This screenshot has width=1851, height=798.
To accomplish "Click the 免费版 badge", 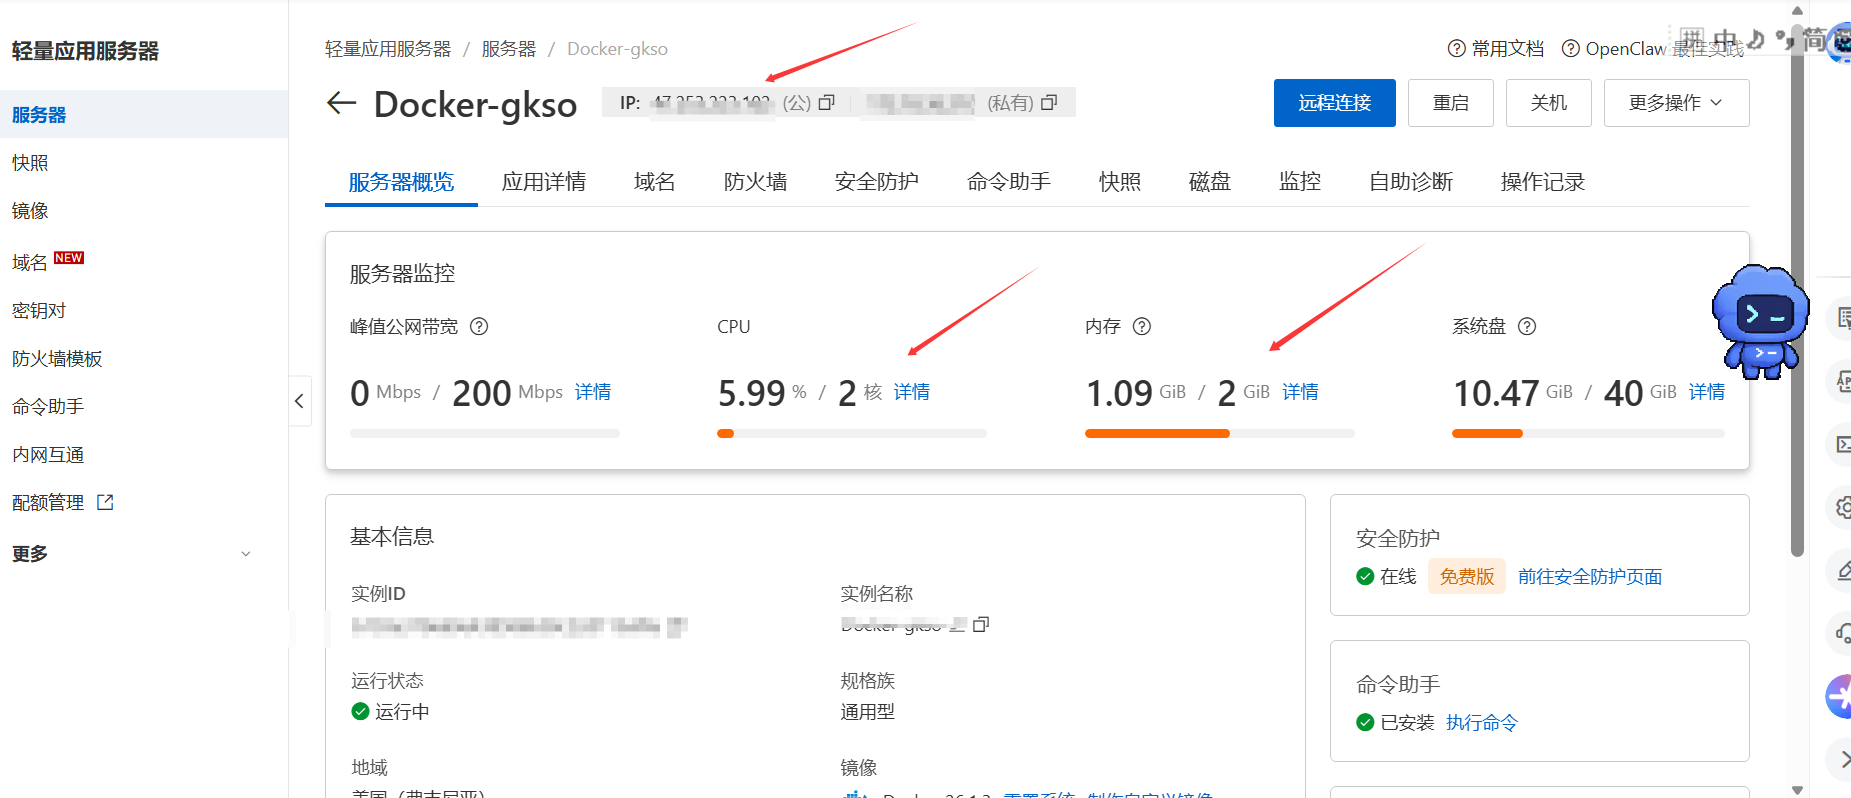I will click(x=1467, y=577).
